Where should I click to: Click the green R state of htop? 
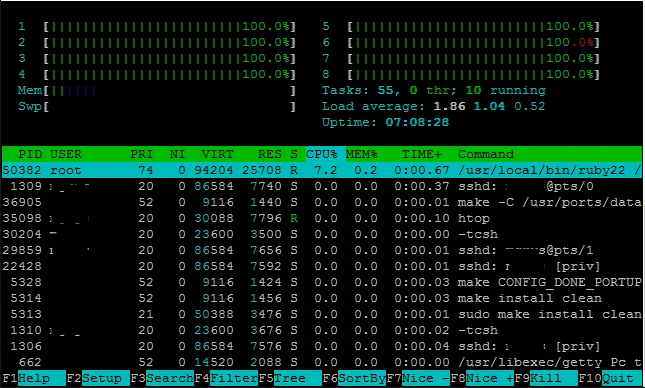point(294,218)
